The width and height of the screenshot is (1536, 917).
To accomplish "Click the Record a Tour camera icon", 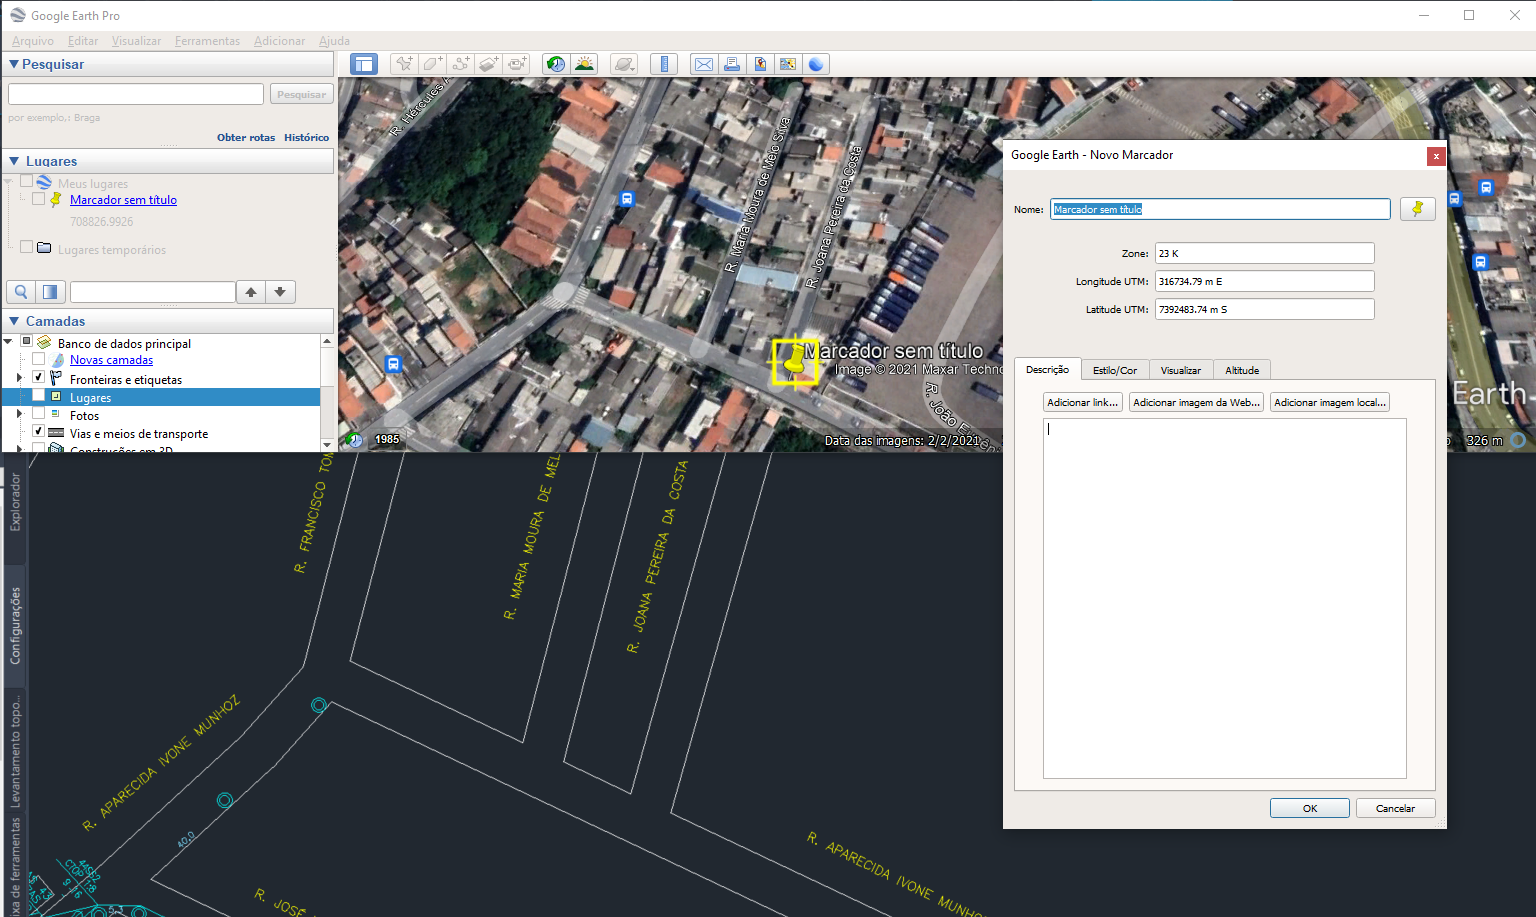I will coord(517,64).
